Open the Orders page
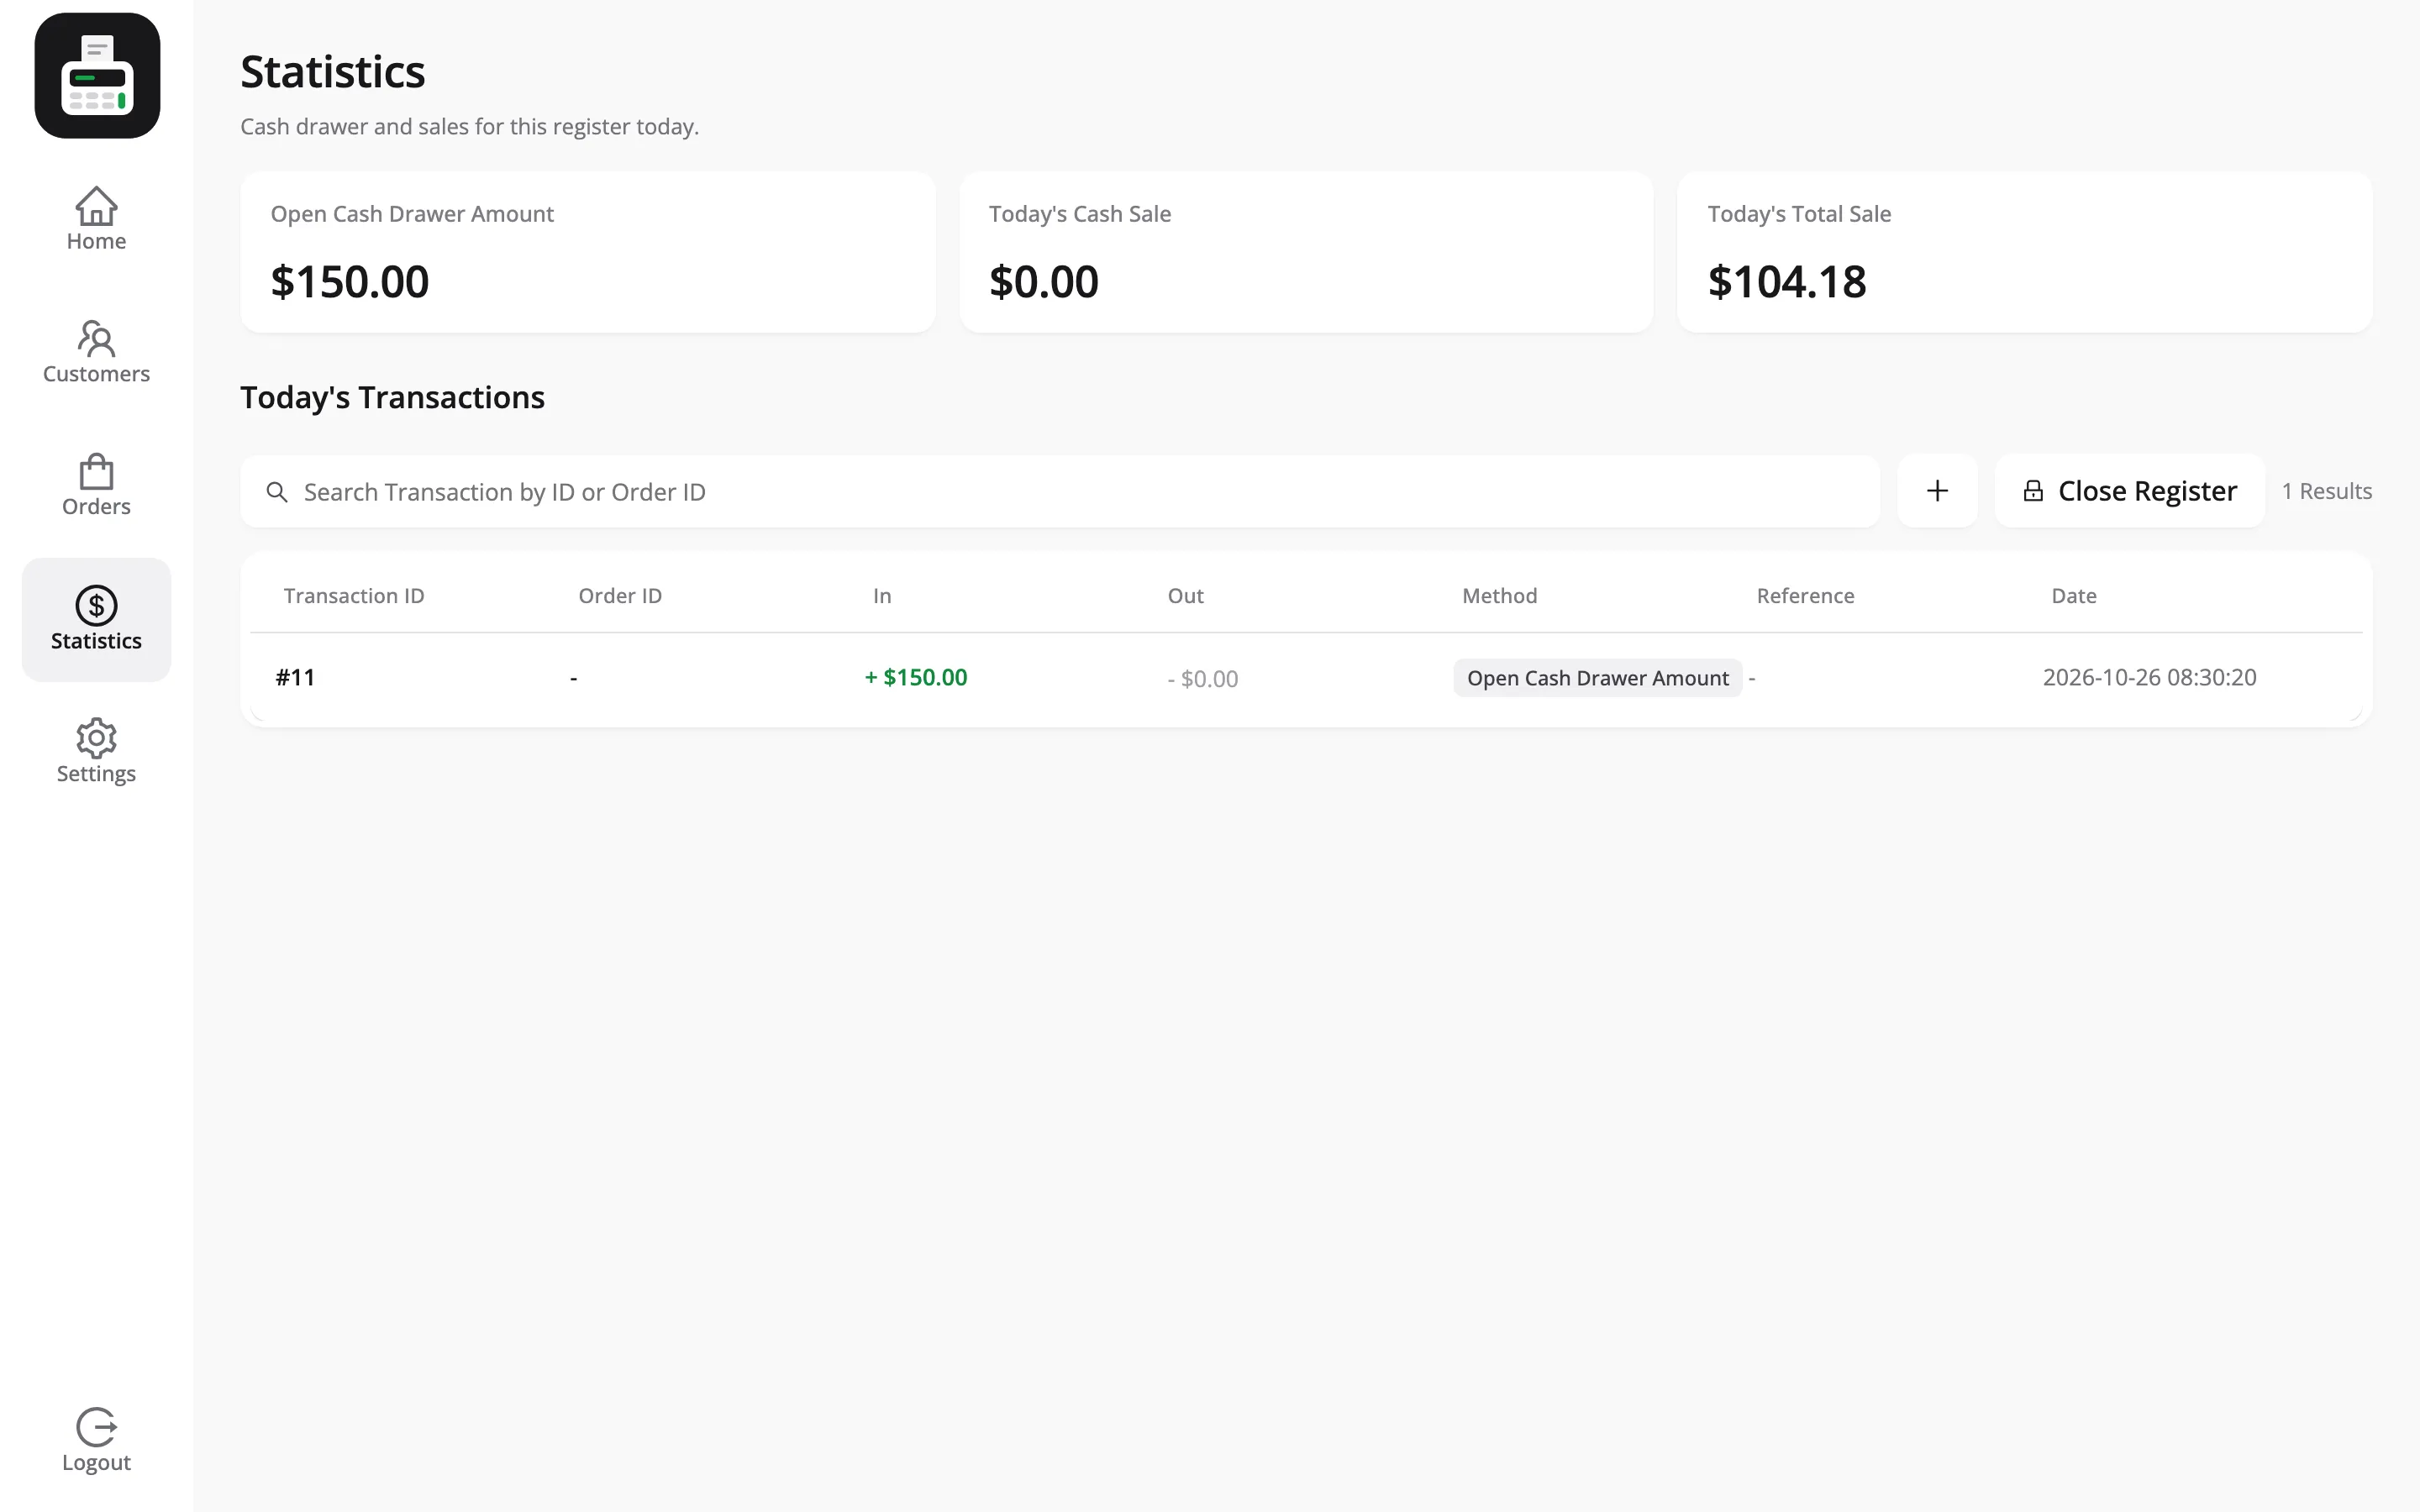Viewport: 2420px width, 1512px height. (x=96, y=485)
